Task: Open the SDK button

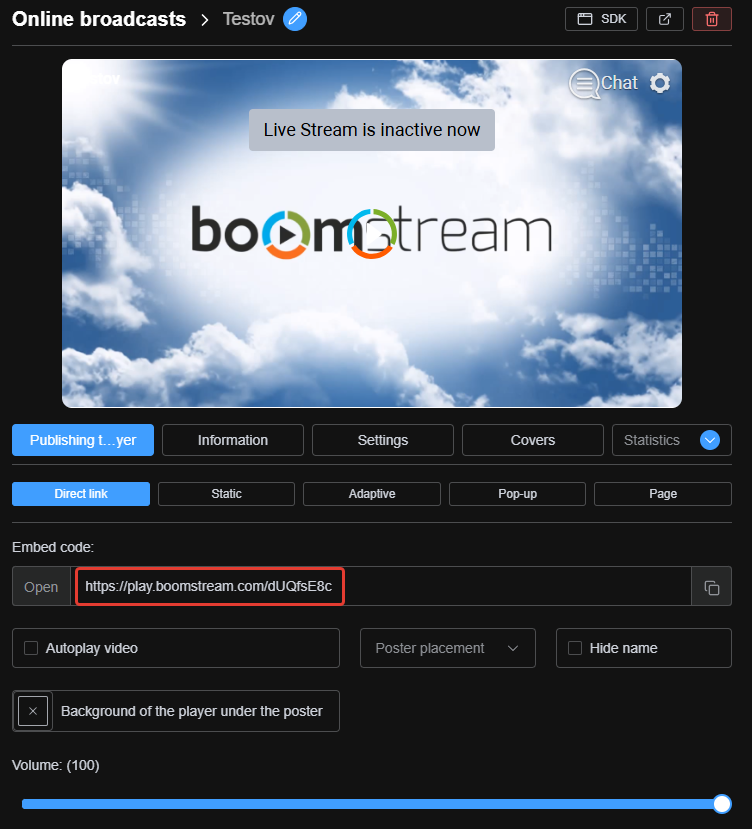Action: [x=601, y=19]
